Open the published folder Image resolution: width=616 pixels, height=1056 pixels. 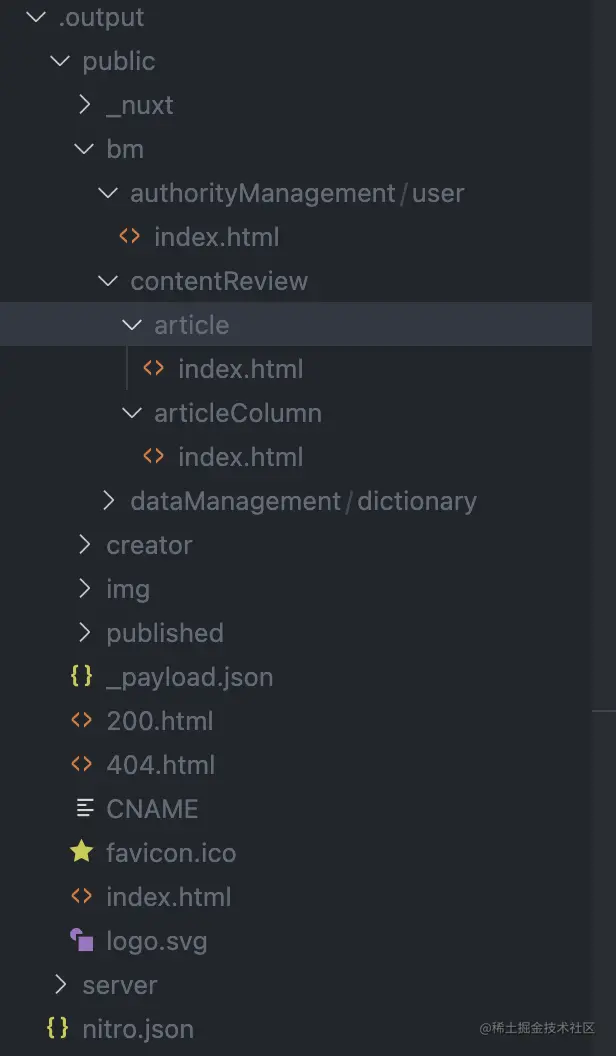coord(165,632)
